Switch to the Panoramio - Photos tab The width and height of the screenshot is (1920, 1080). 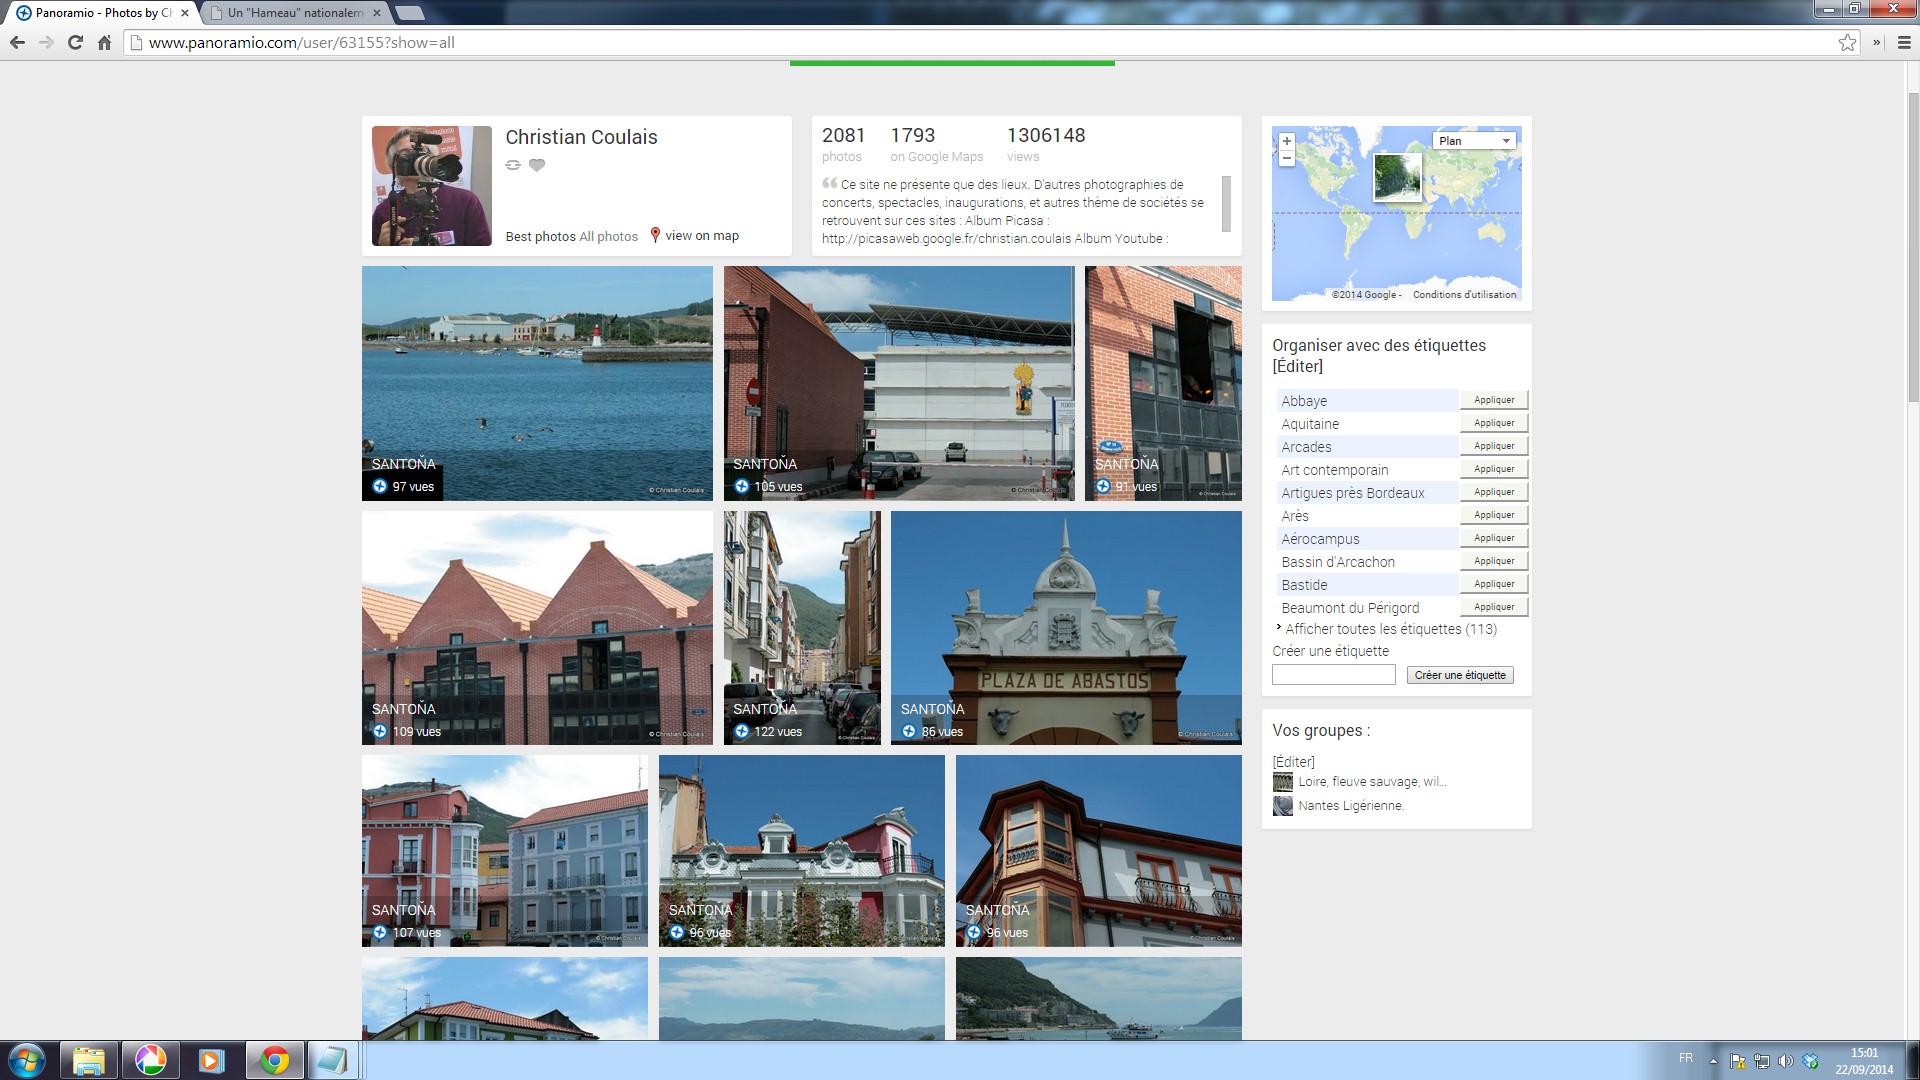click(x=103, y=13)
